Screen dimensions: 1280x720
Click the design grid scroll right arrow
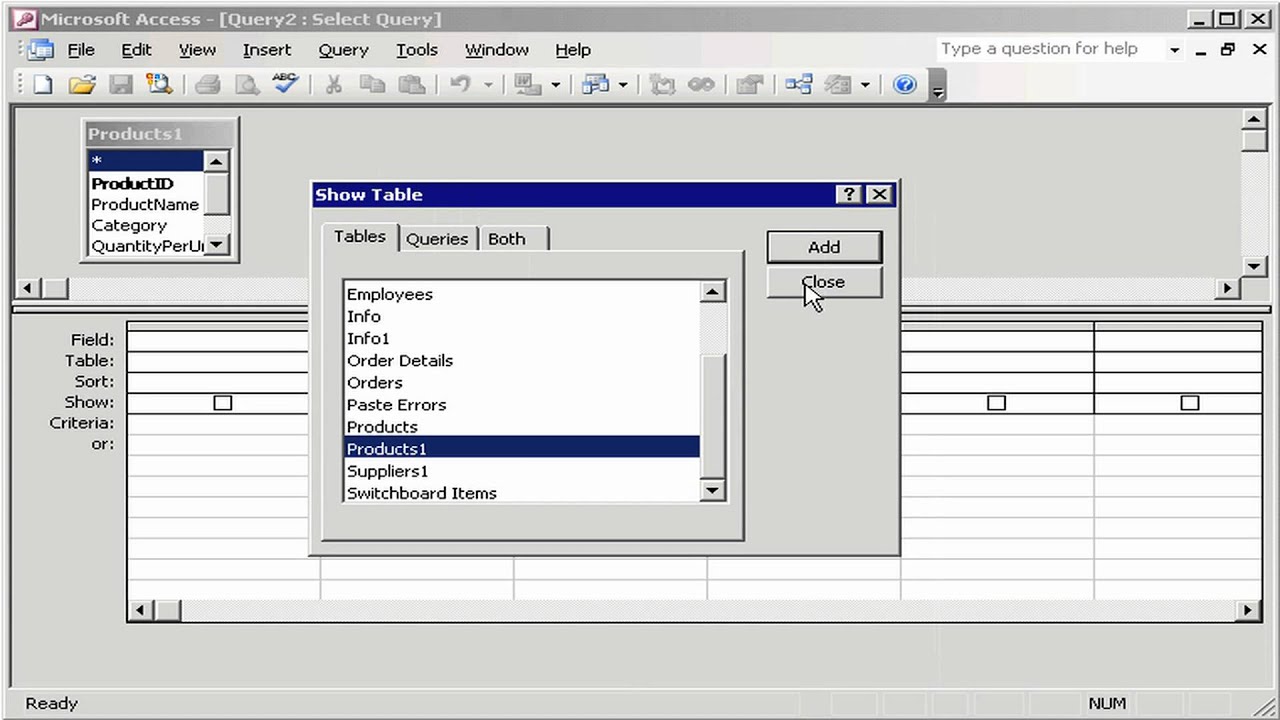[1247, 609]
